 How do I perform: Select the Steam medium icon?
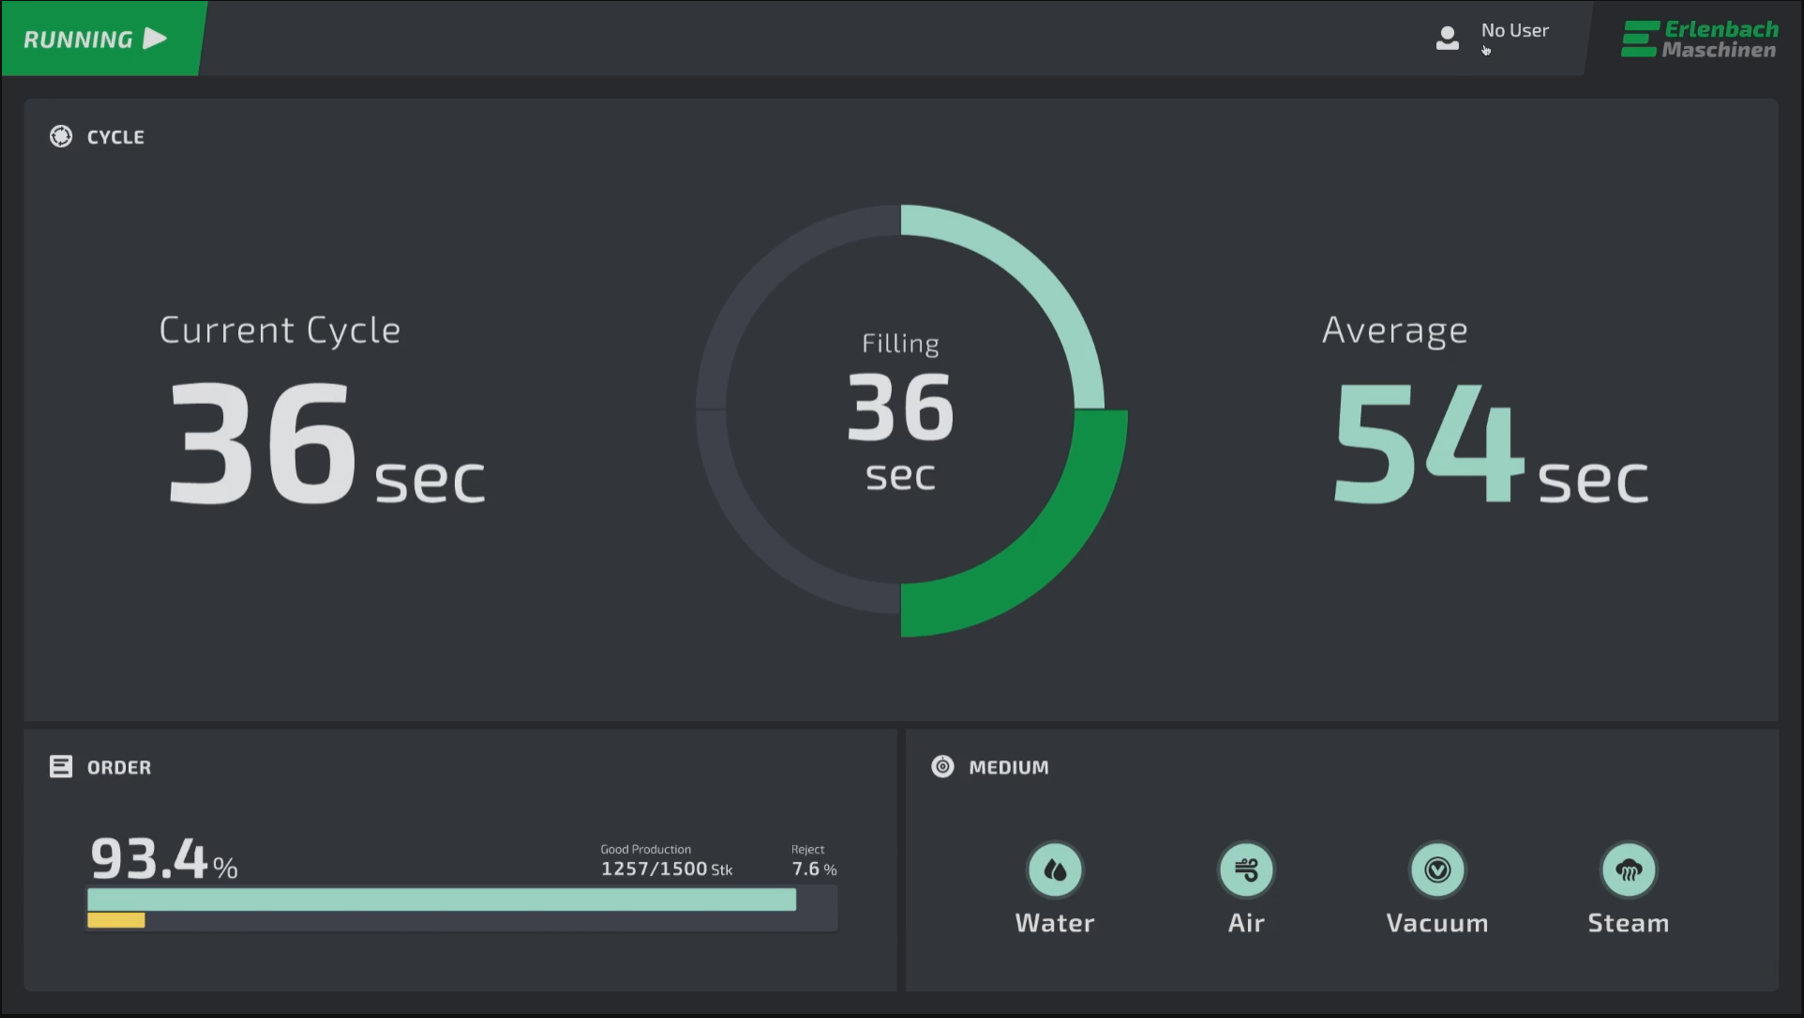(x=1629, y=870)
